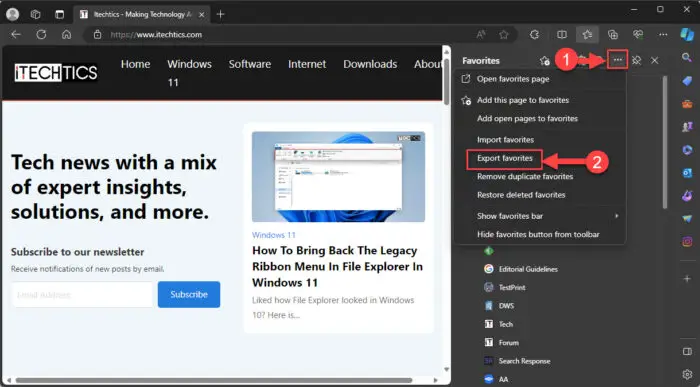Open the Extensions puzzle icon
Screen dimensions: 700x387
point(534,34)
